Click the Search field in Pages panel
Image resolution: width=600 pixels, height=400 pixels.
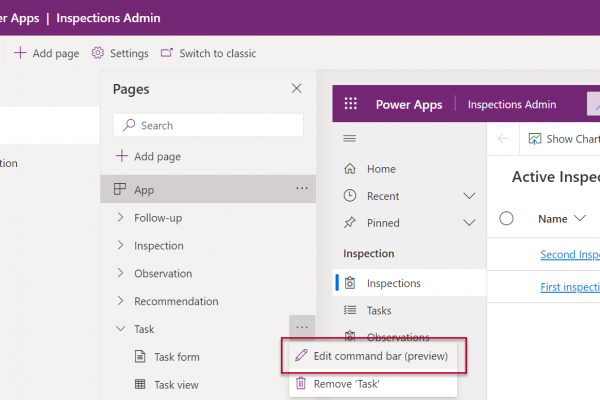click(x=209, y=125)
